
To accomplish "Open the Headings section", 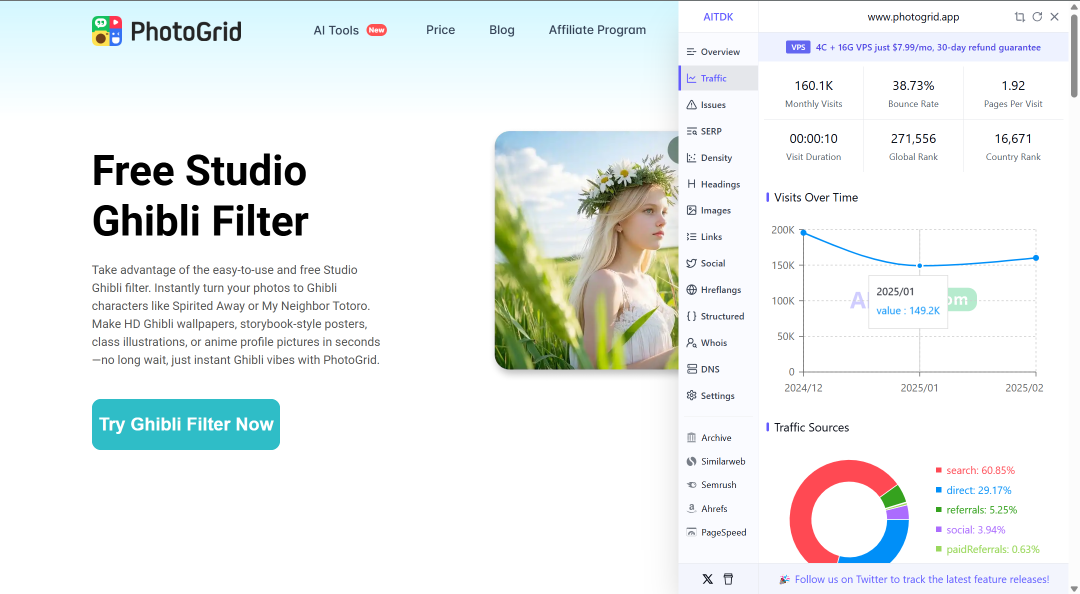I will pyautogui.click(x=718, y=184).
